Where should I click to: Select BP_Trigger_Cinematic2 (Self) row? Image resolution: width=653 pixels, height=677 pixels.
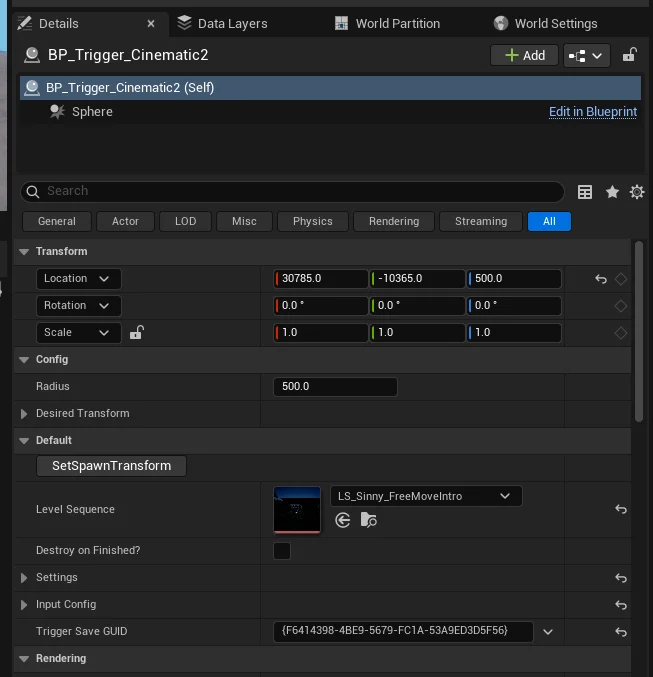click(x=330, y=88)
